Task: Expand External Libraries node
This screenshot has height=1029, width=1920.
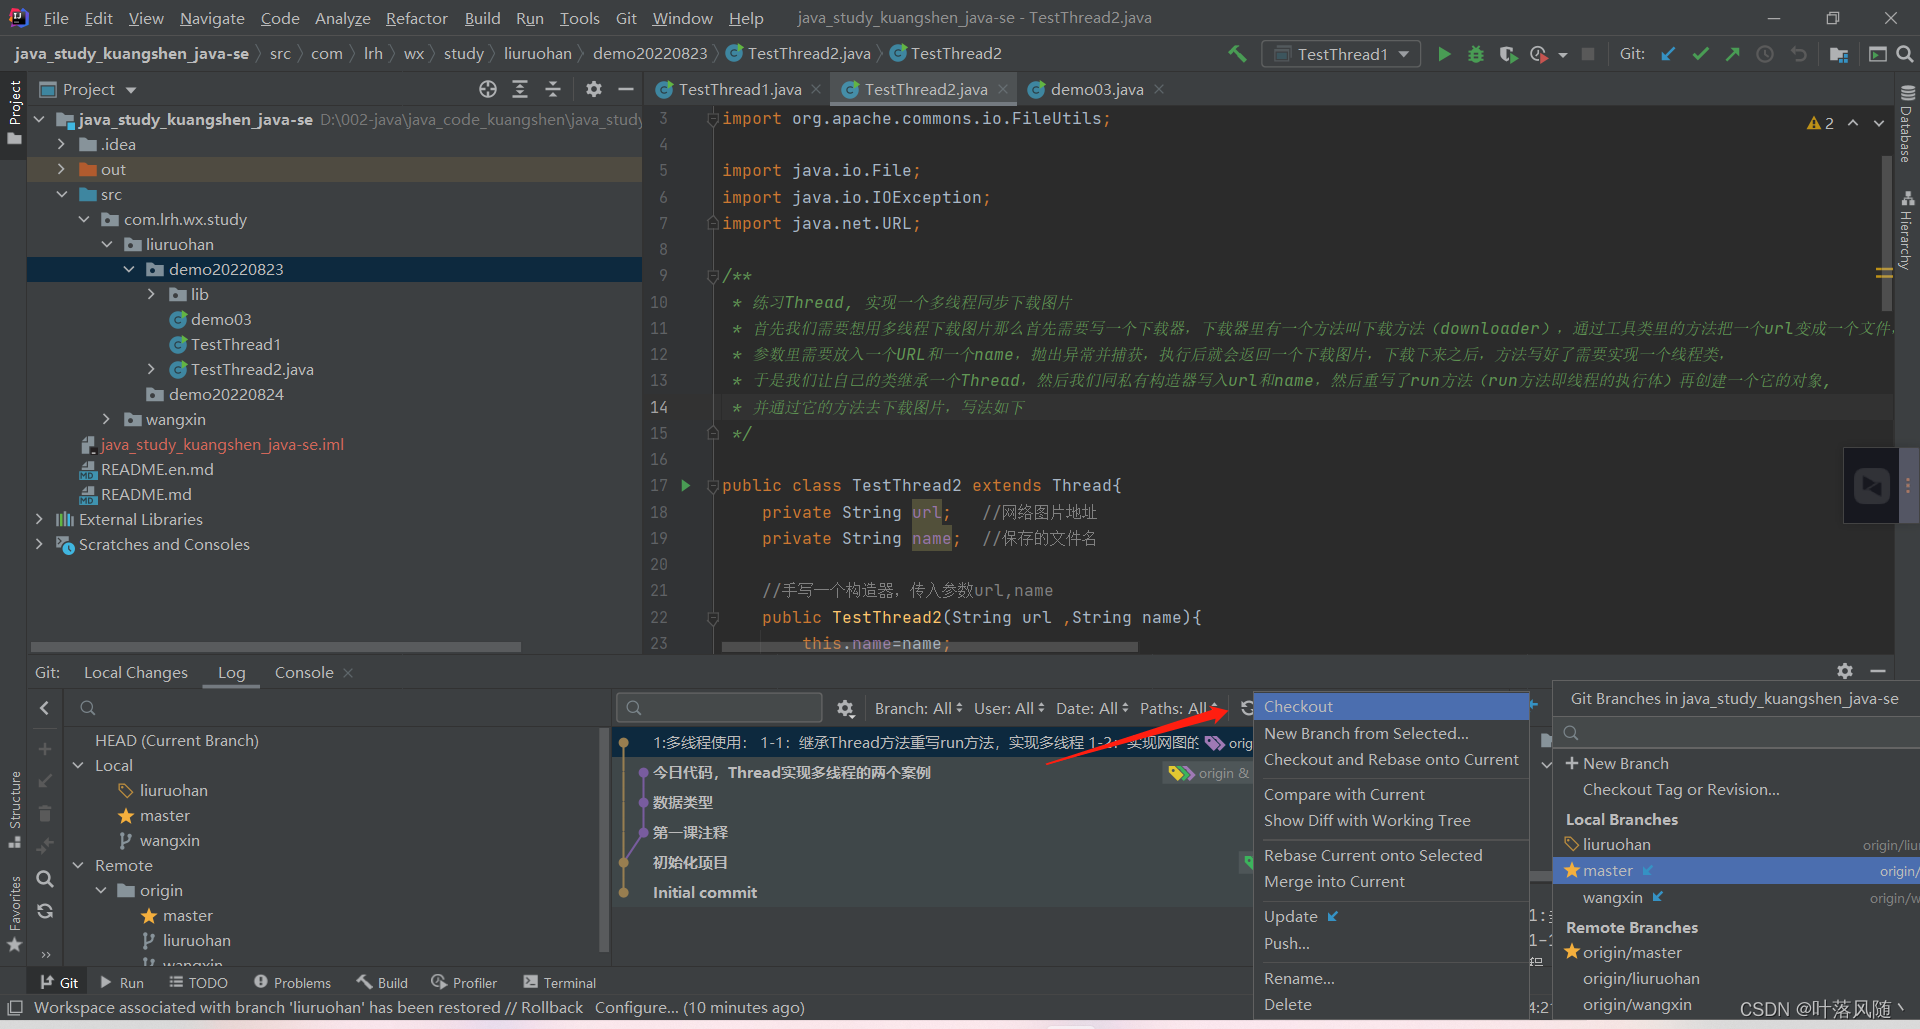Action: pos(39,519)
